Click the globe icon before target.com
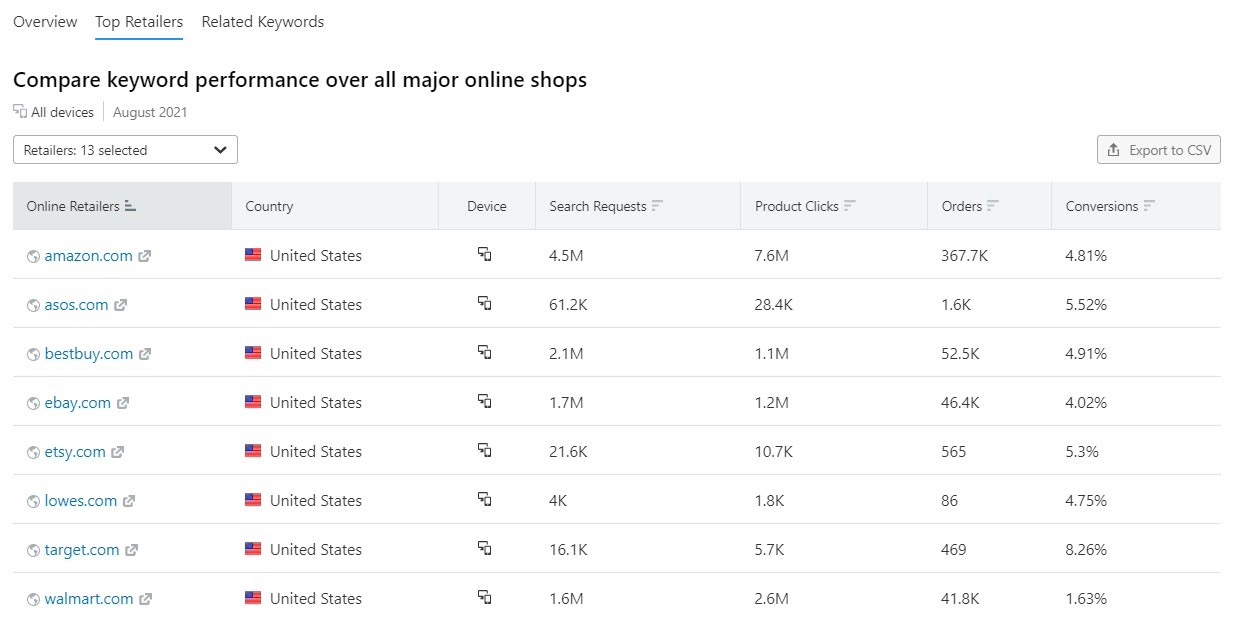The height and width of the screenshot is (625, 1235). (x=34, y=550)
